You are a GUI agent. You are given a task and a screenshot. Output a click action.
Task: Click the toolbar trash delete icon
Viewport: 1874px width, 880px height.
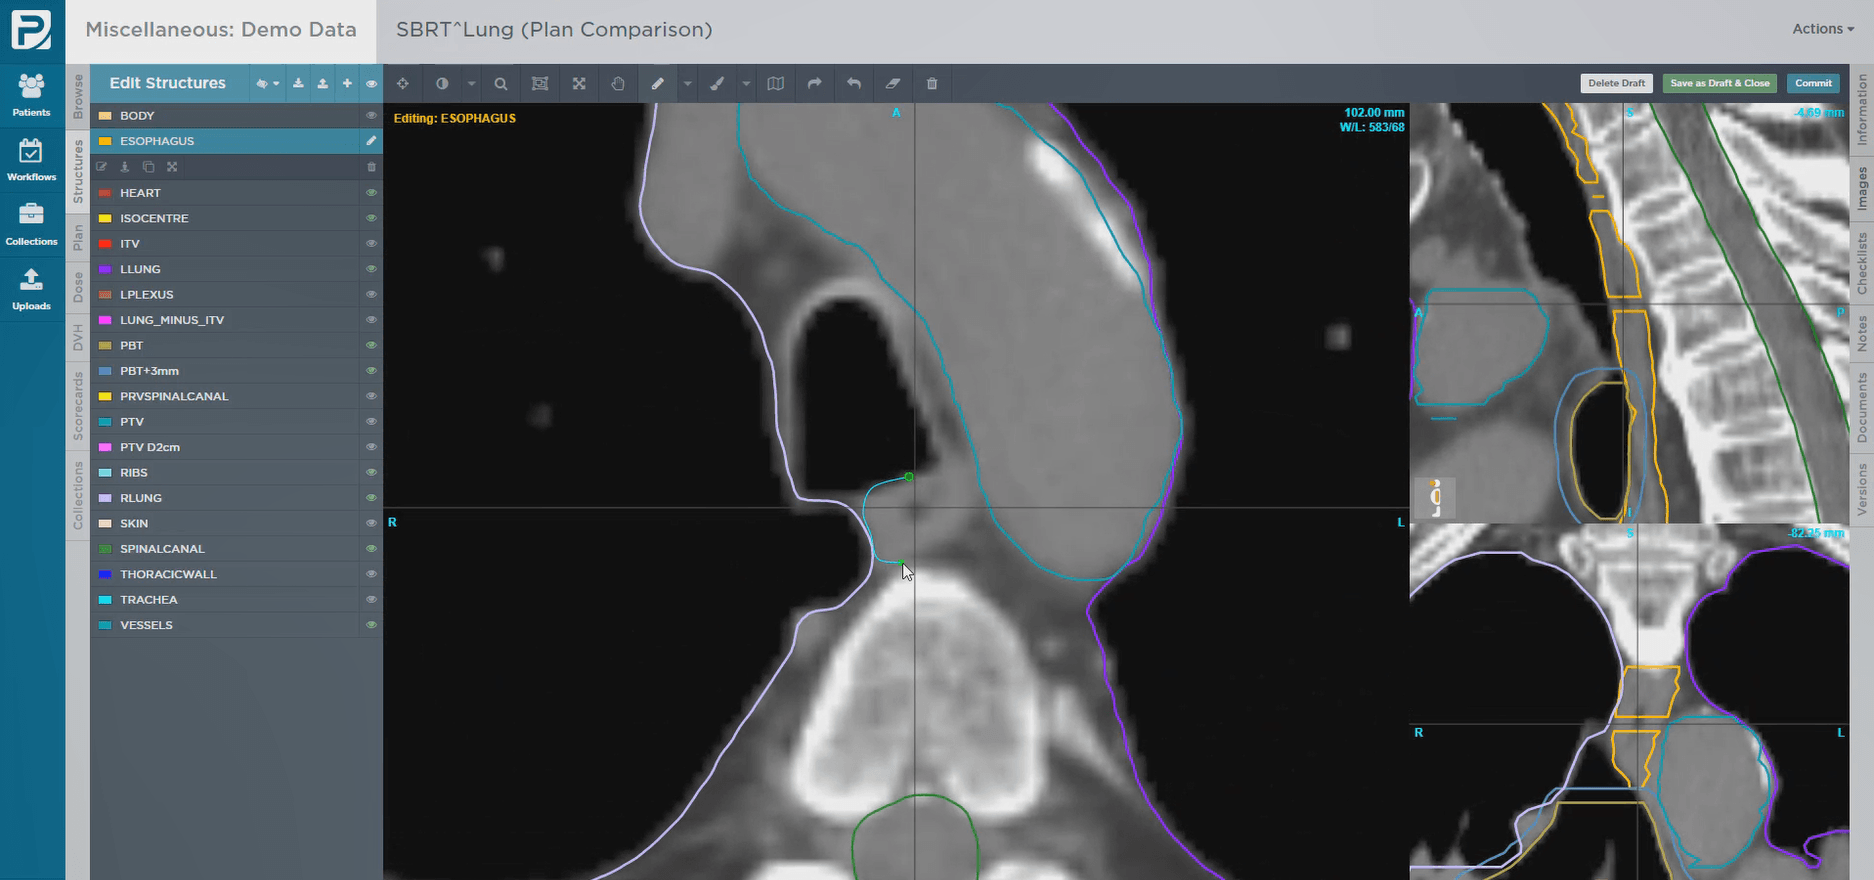[932, 84]
